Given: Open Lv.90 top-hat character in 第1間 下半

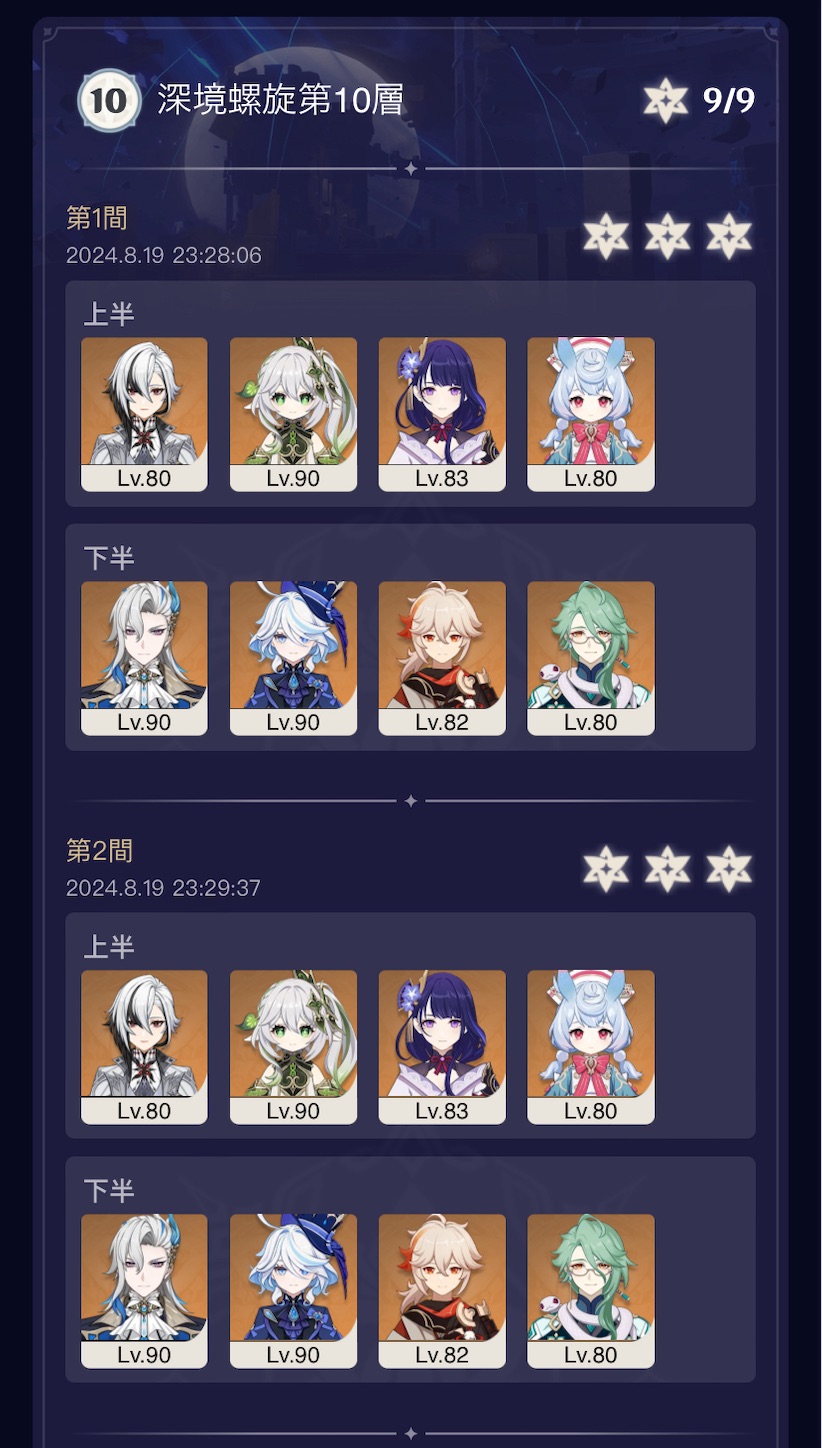Looking at the screenshot, I should (293, 658).
